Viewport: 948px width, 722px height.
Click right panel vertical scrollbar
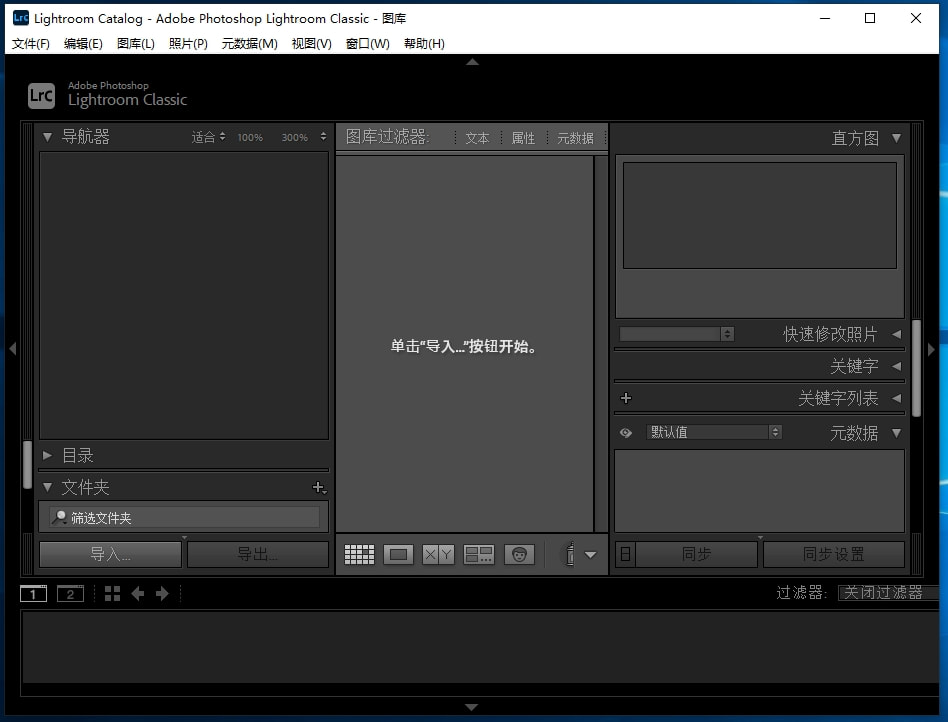(917, 368)
